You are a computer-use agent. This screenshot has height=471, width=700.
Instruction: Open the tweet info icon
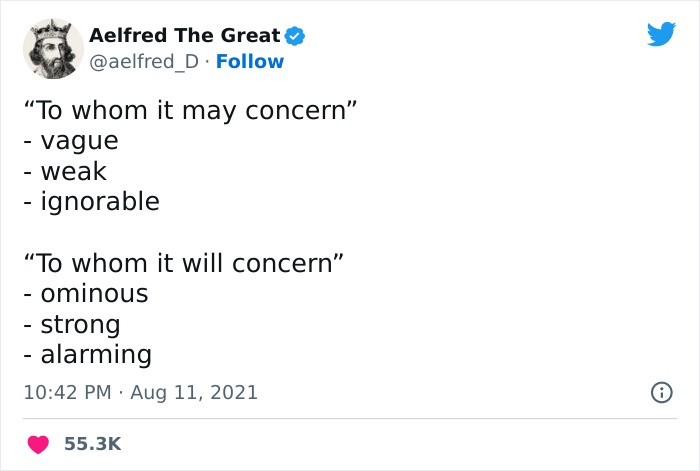click(x=661, y=393)
